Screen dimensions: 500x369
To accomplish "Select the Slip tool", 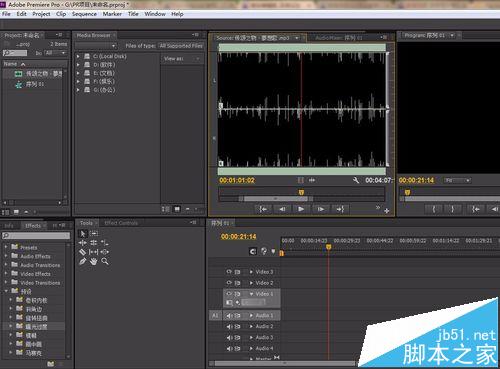I will [94, 252].
